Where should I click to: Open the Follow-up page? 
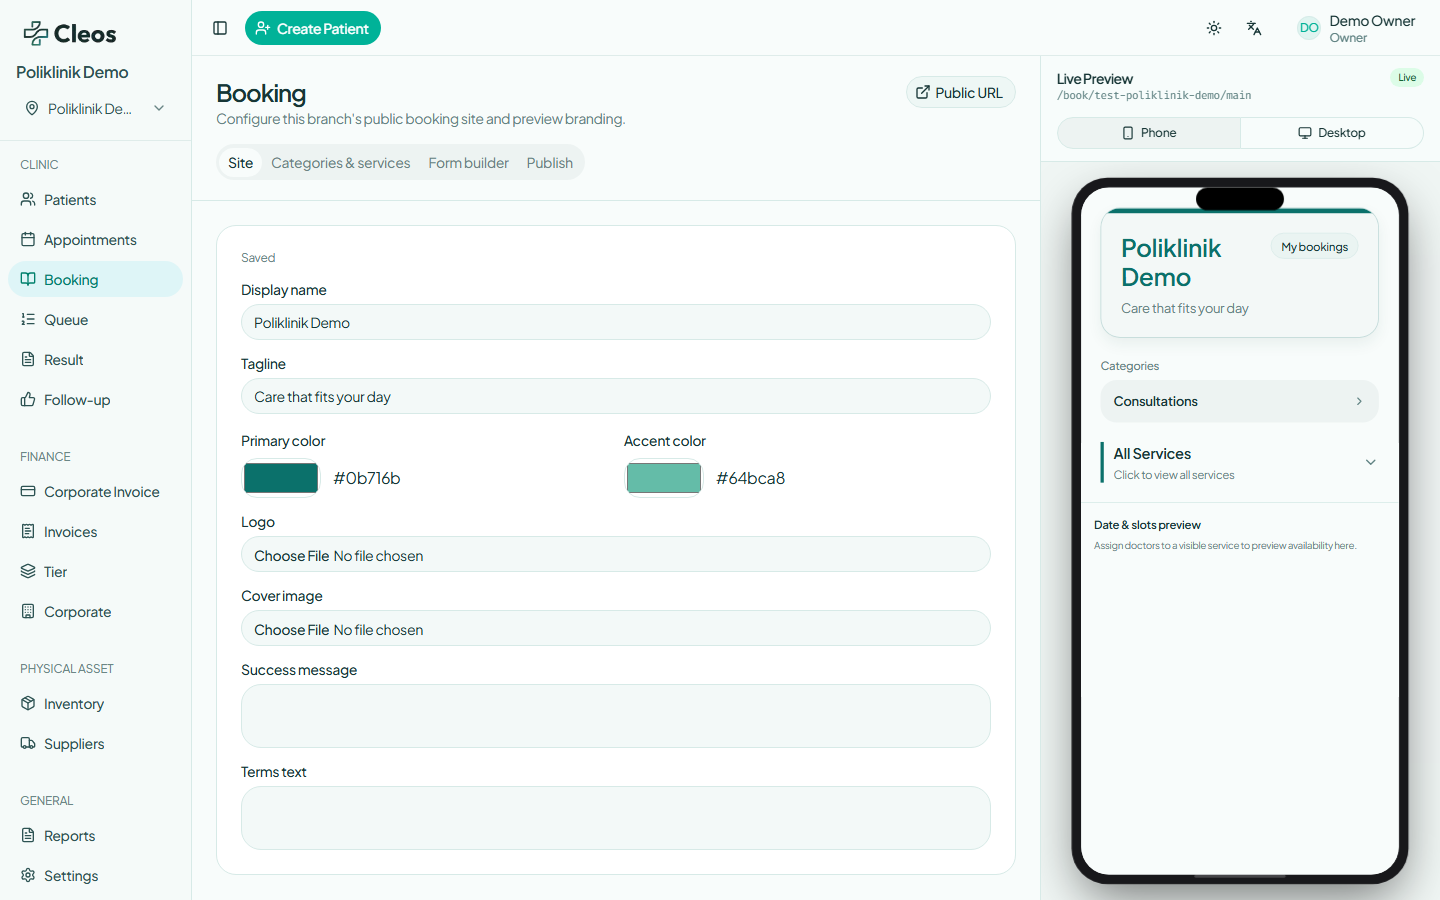pyautogui.click(x=95, y=400)
